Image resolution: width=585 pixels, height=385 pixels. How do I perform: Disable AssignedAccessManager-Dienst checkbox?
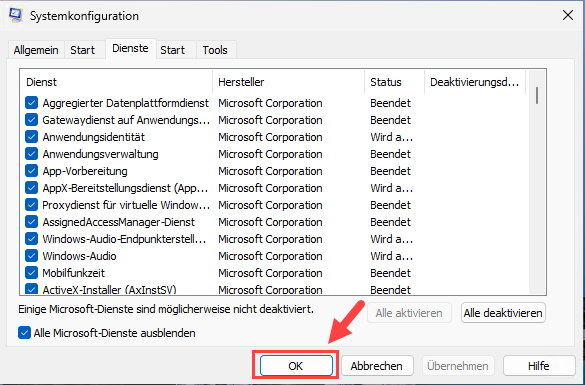coord(31,222)
